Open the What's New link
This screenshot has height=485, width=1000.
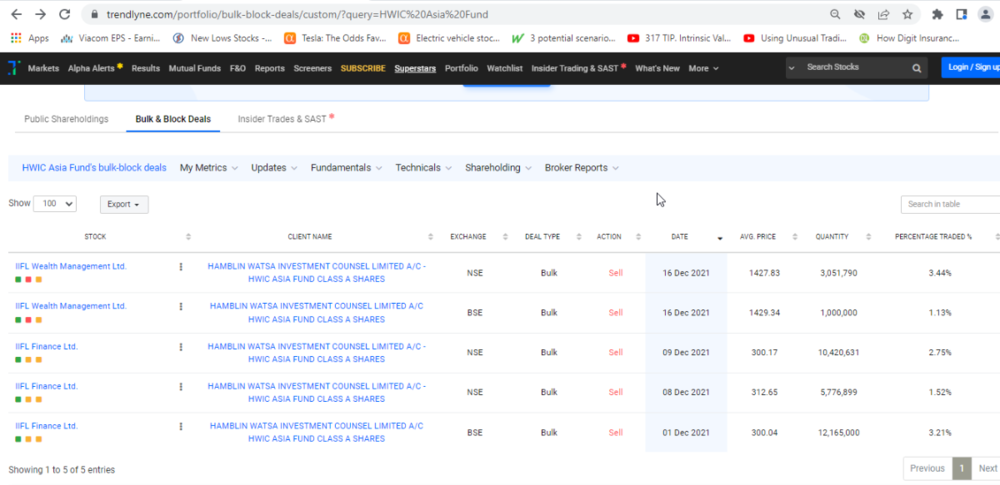point(658,68)
